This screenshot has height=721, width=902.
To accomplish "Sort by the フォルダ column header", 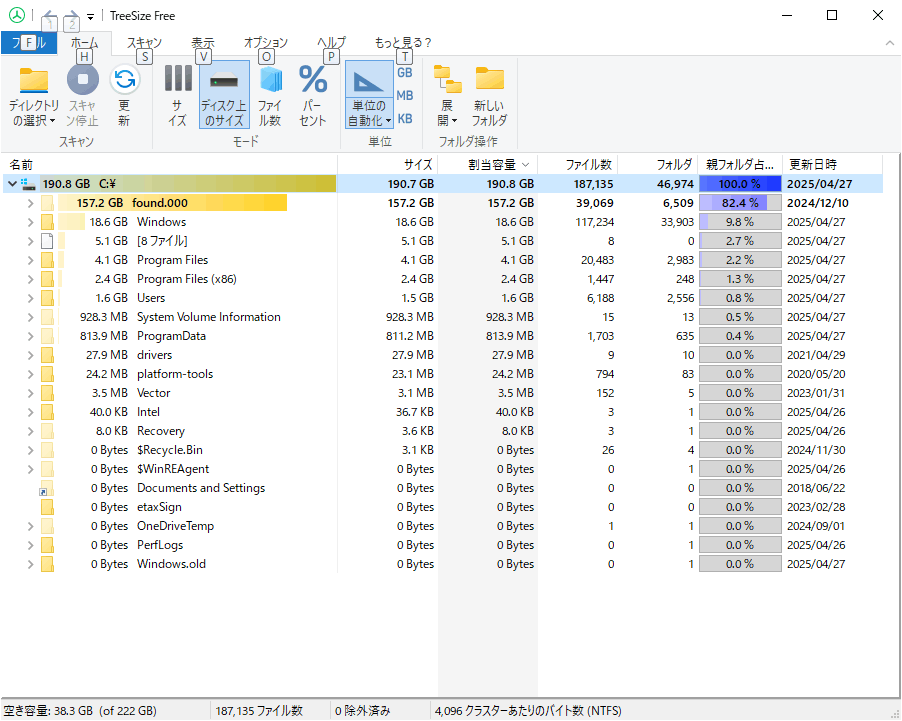I will click(658, 165).
